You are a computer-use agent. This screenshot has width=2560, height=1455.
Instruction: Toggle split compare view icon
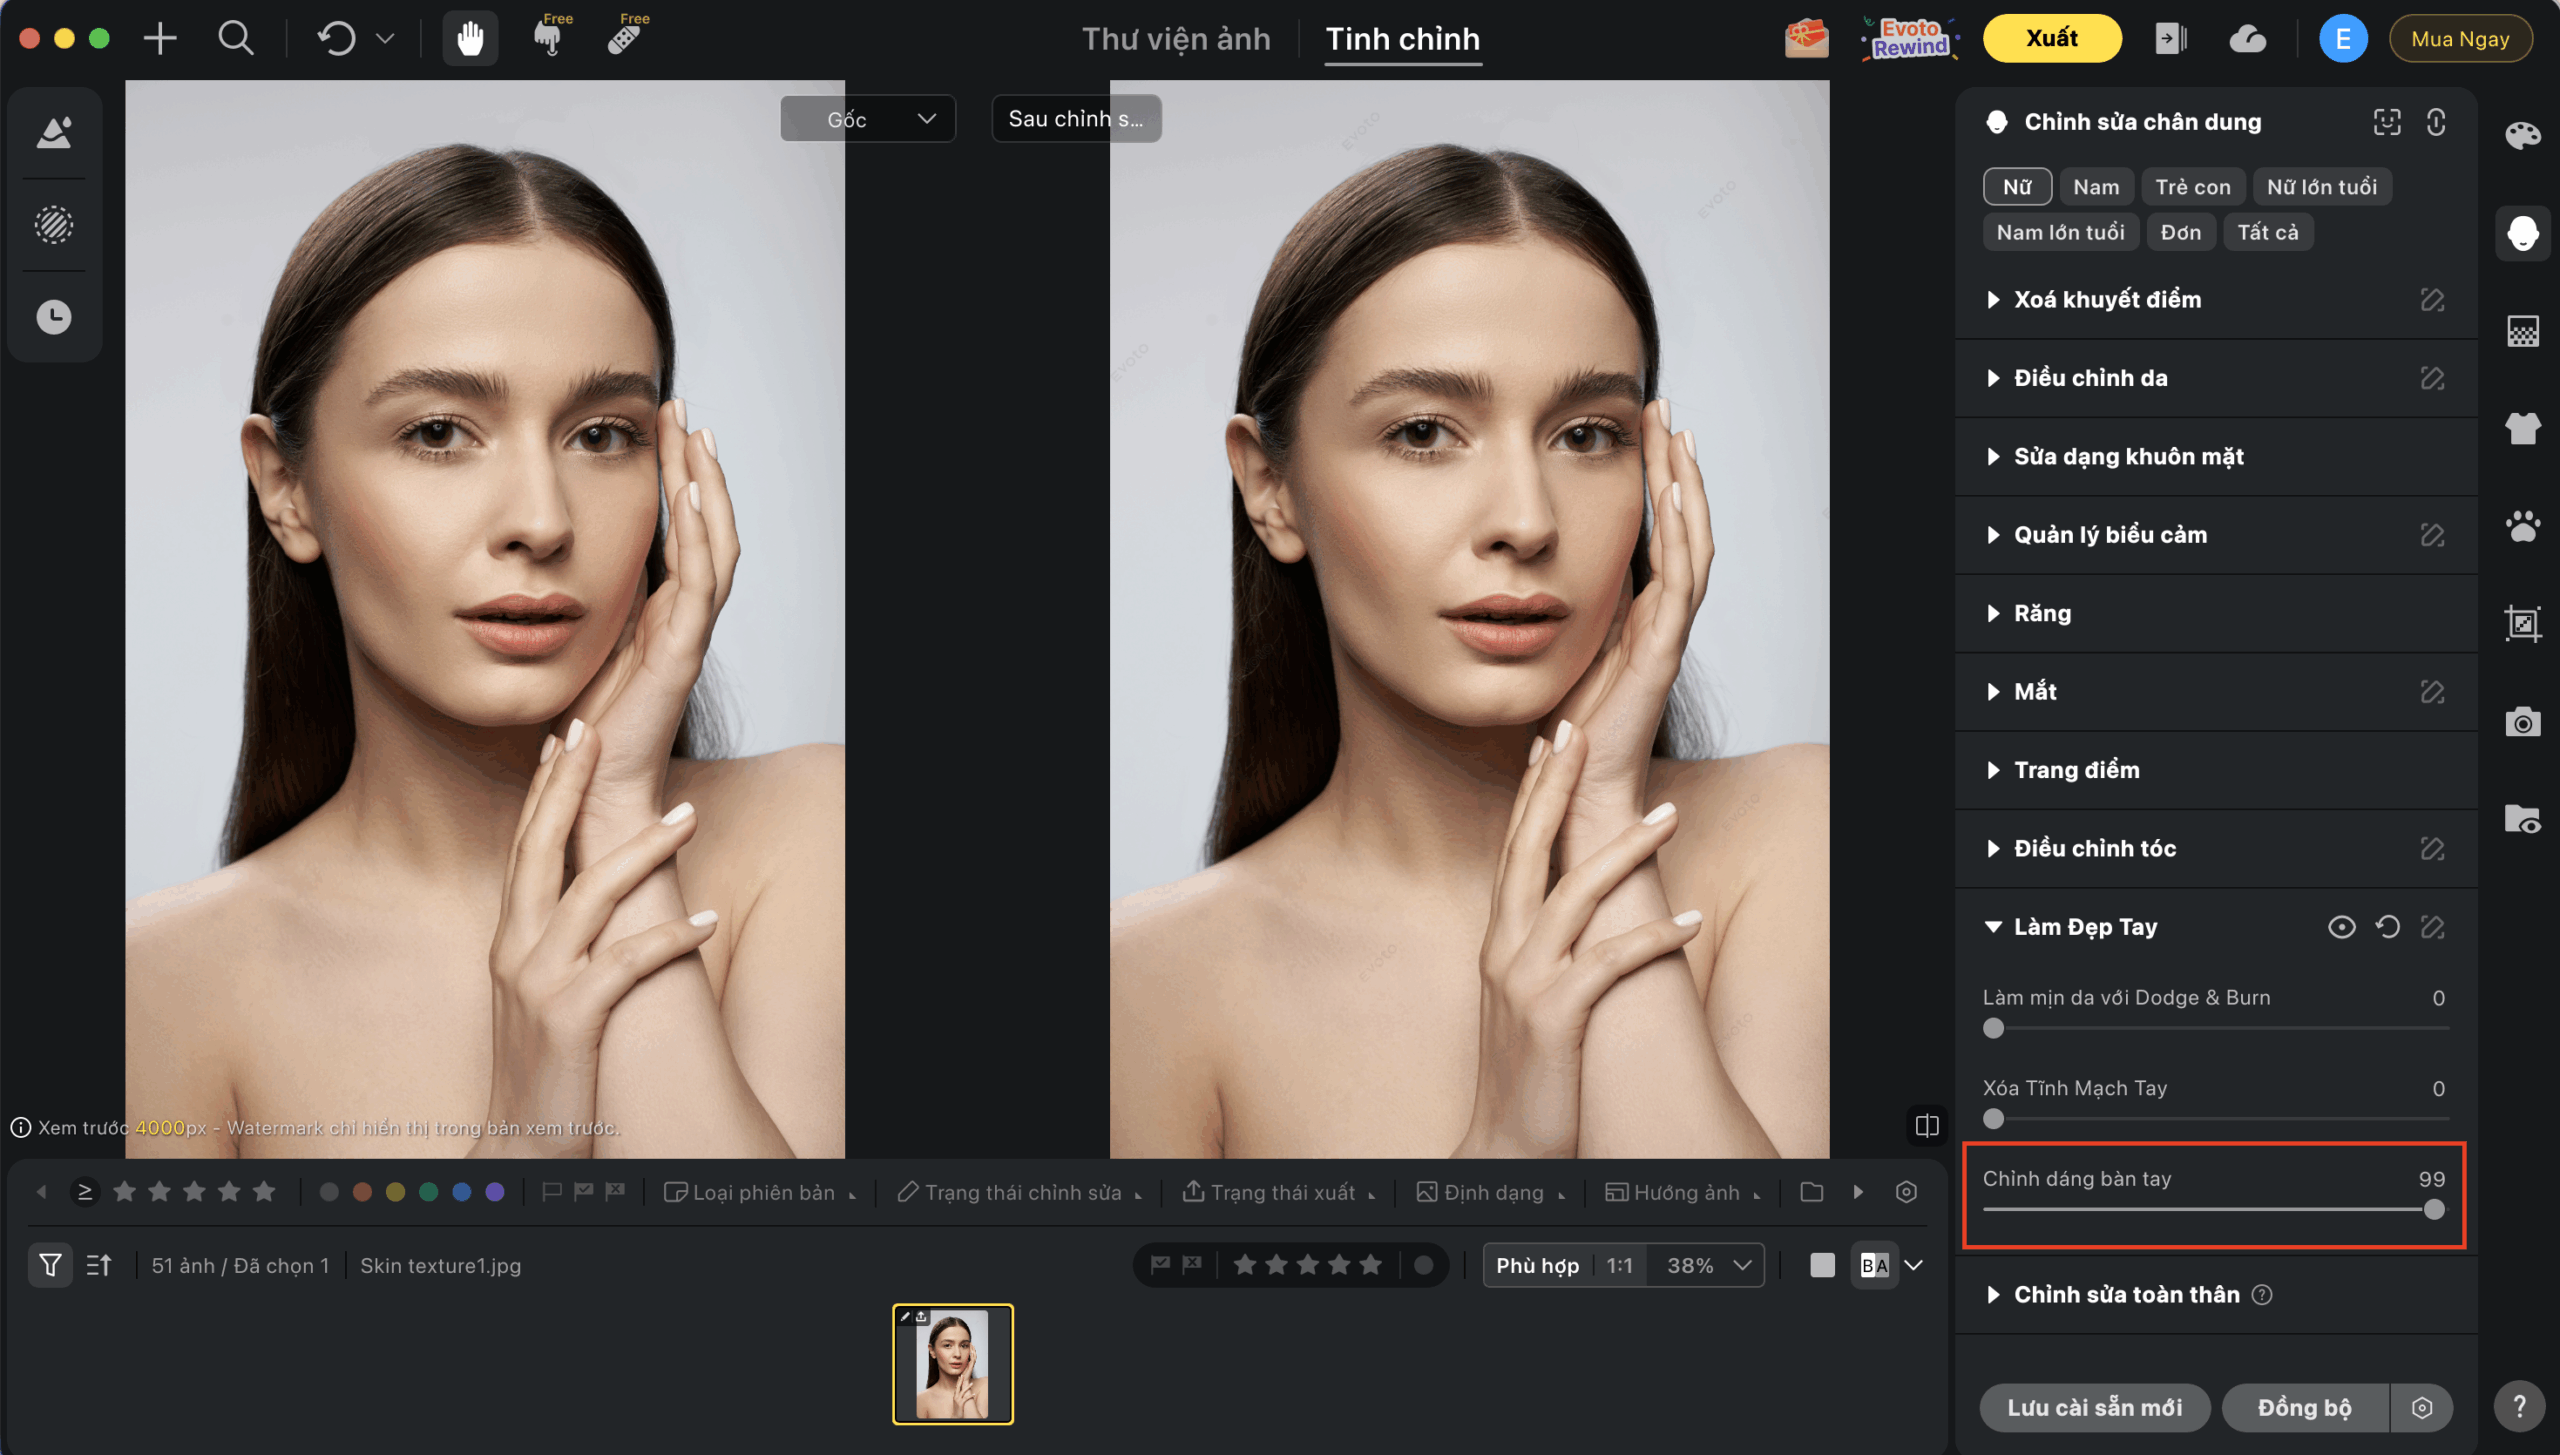(x=1926, y=1126)
